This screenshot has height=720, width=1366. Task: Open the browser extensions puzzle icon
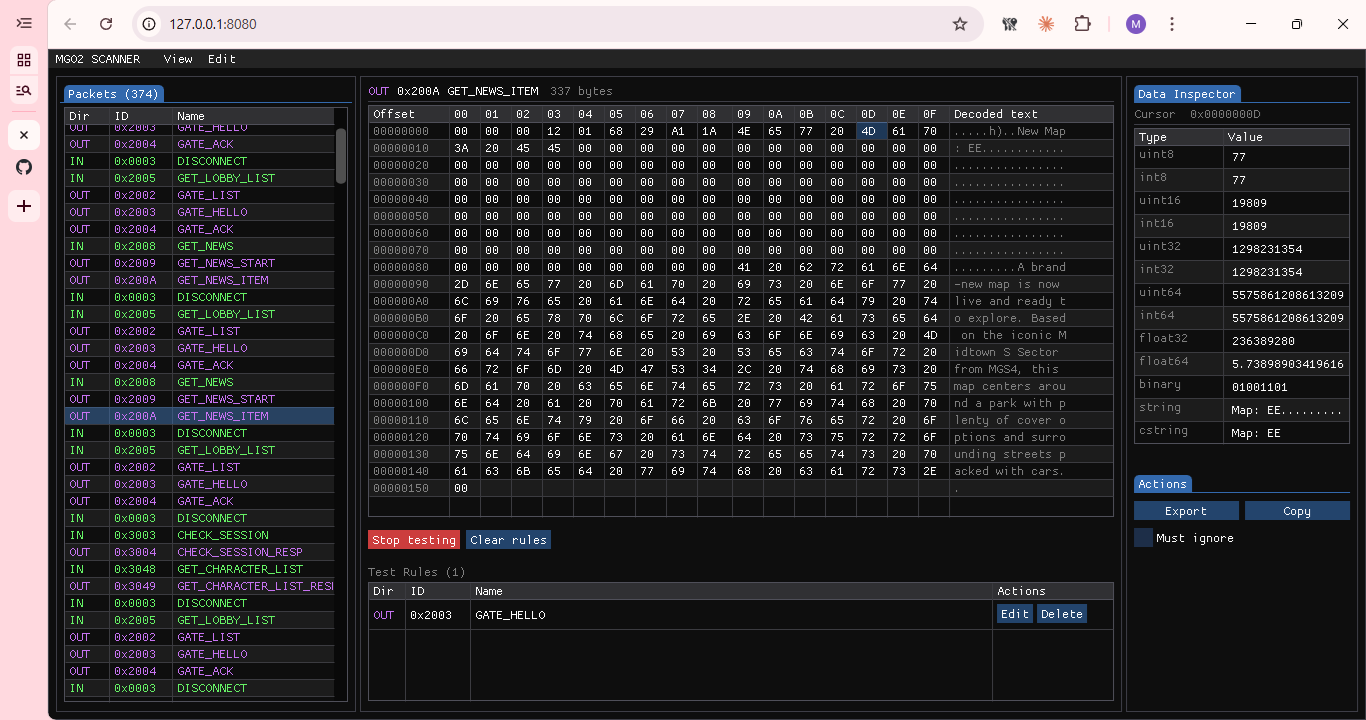click(x=1082, y=24)
